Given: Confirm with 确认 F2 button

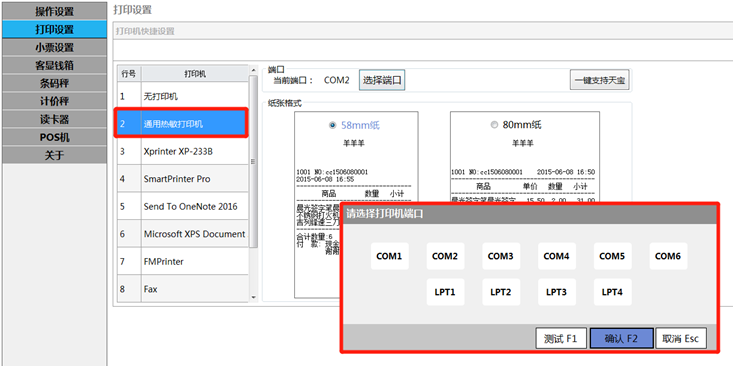Looking at the screenshot, I should click(x=621, y=338).
